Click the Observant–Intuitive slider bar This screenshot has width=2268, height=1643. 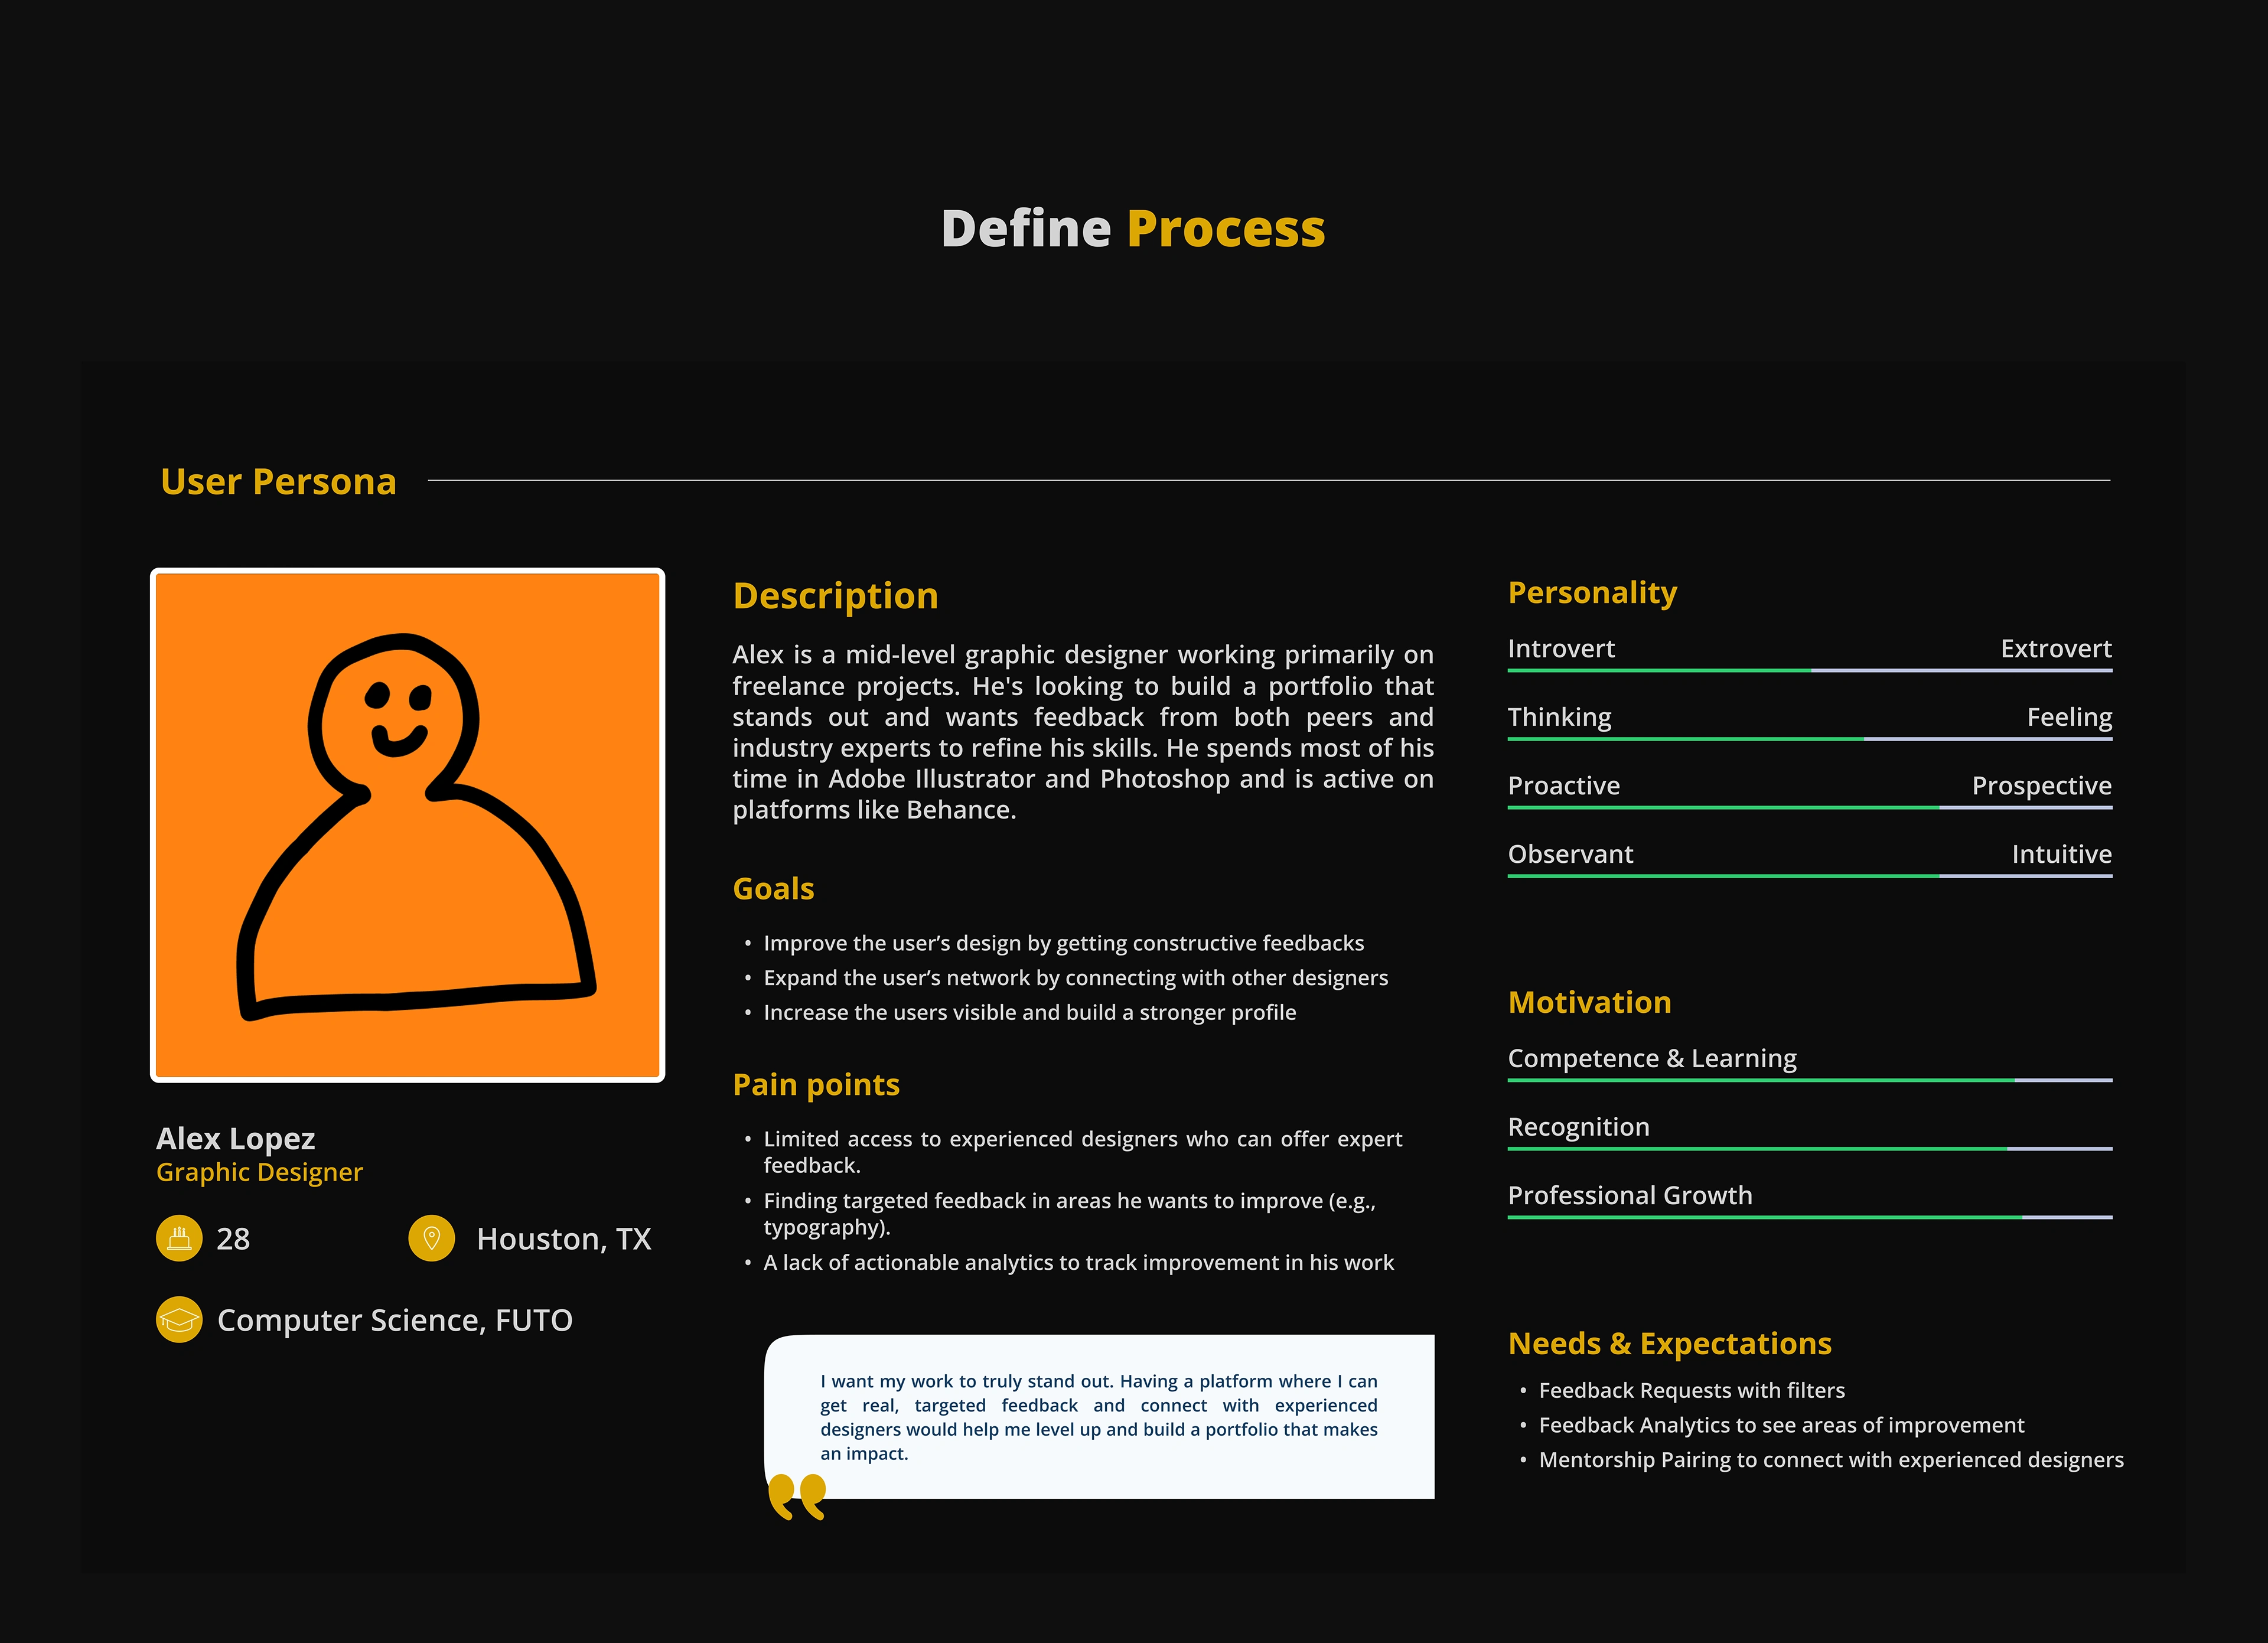[x=1809, y=876]
